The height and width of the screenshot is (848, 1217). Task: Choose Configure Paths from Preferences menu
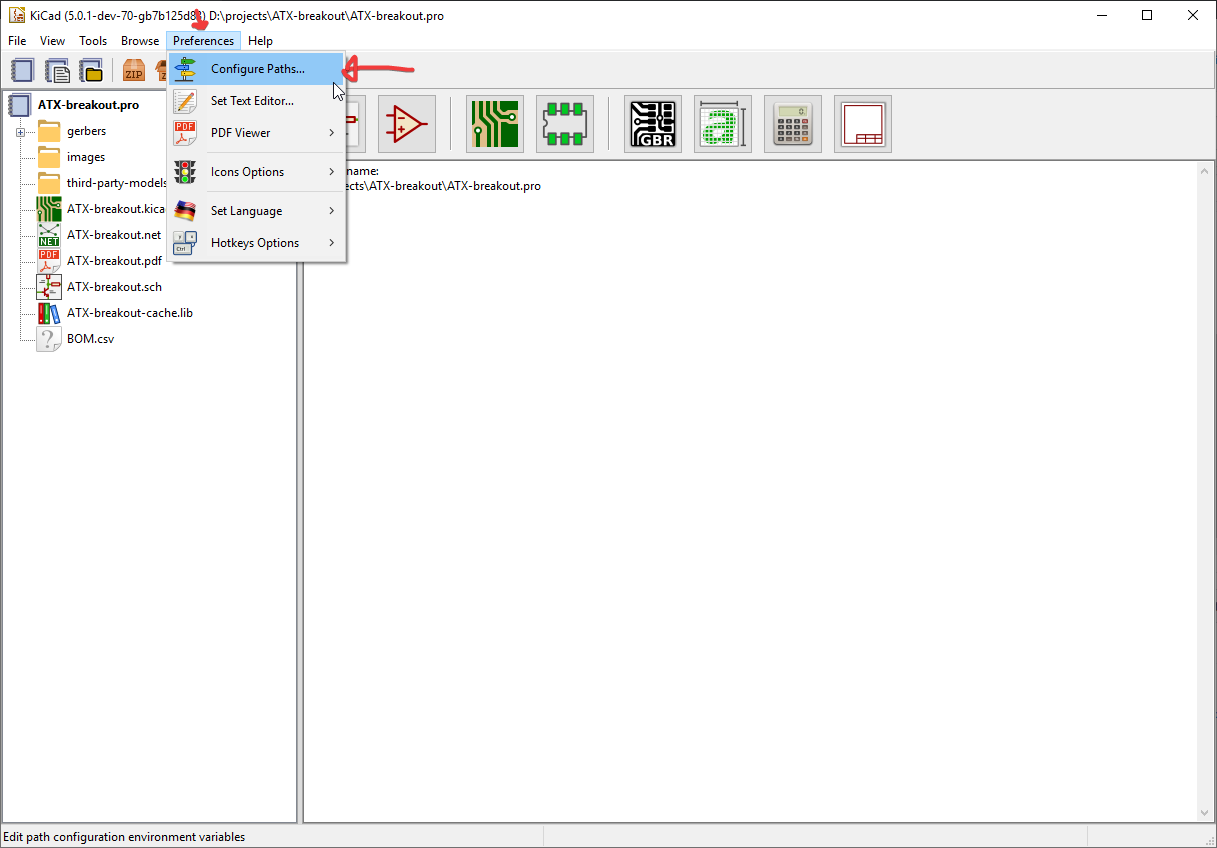257,69
